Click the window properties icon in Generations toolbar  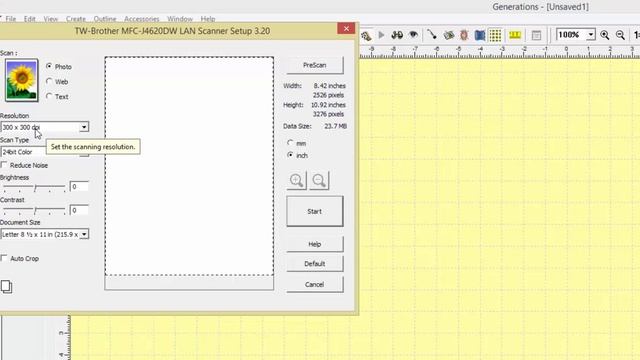[536, 35]
